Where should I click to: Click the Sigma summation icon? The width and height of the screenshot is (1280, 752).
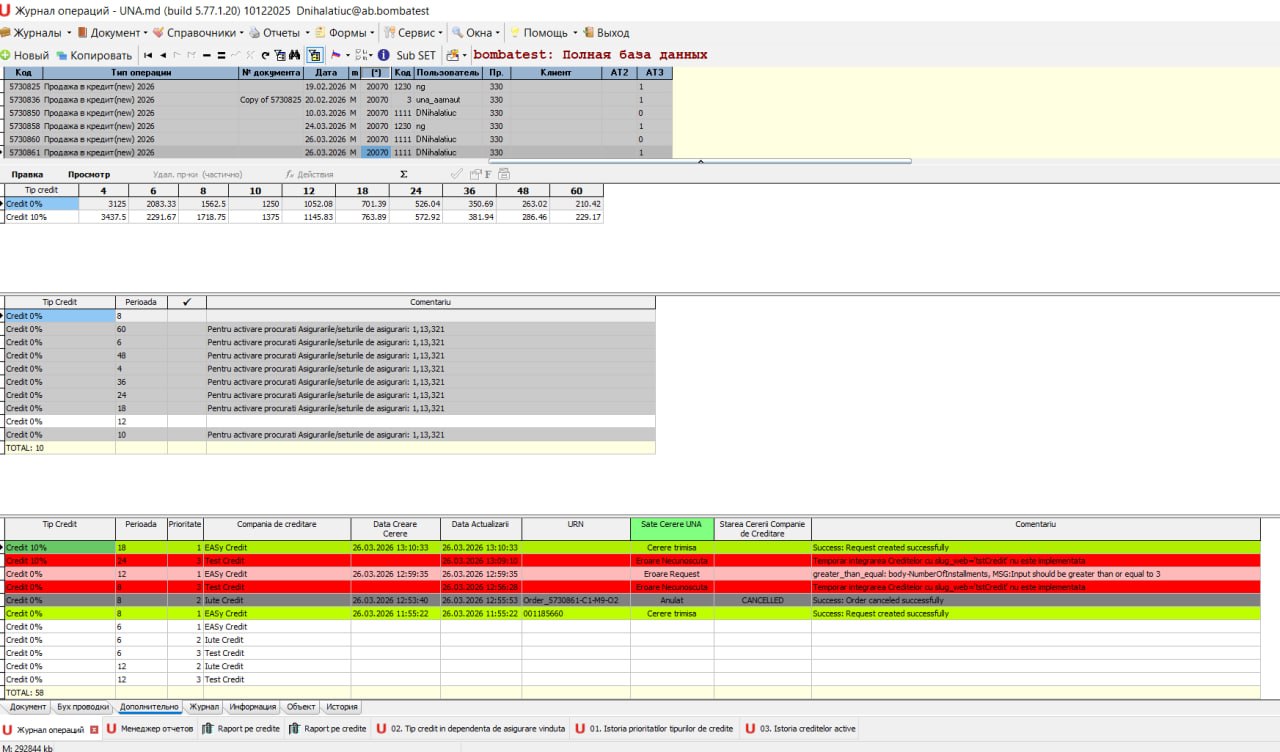(403, 174)
